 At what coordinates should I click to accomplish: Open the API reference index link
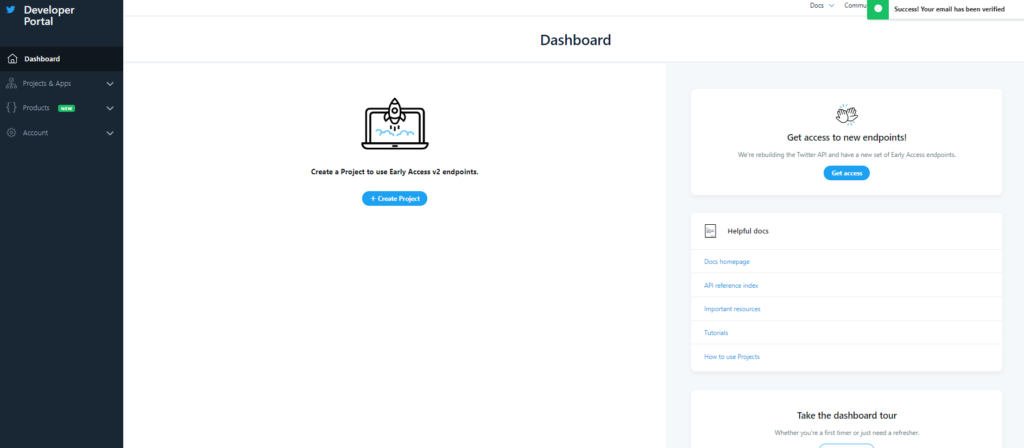pos(731,286)
